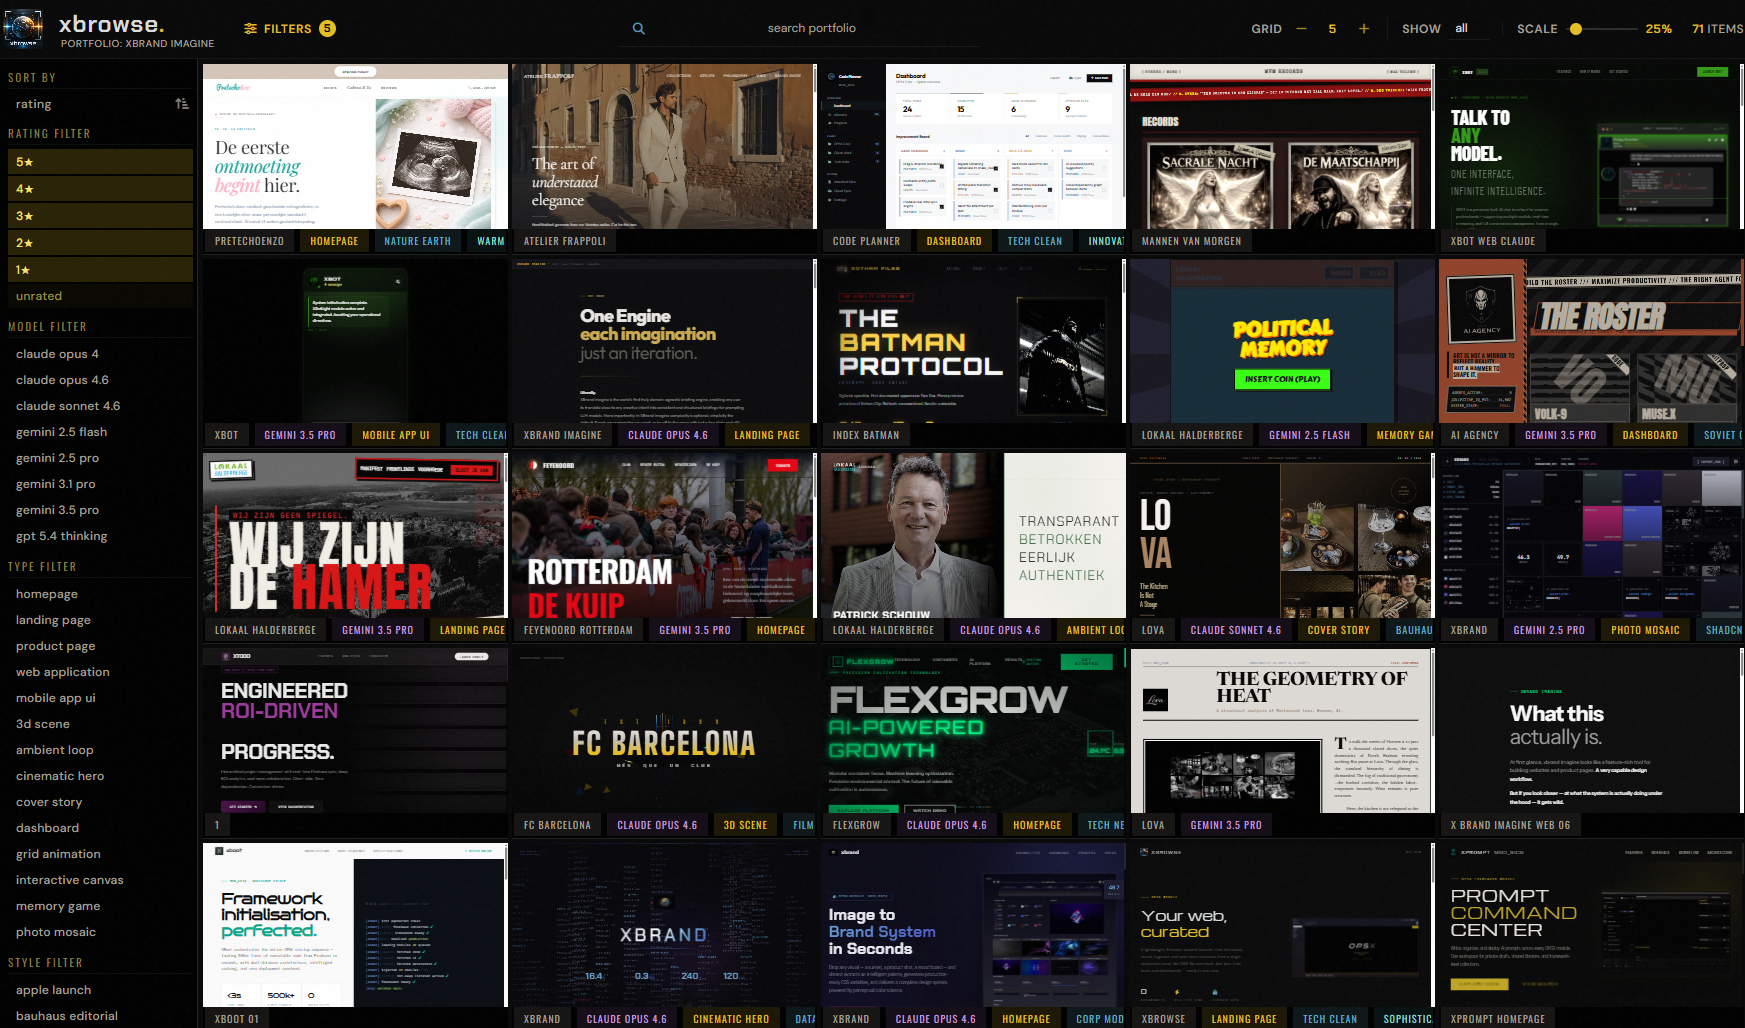This screenshot has width=1745, height=1028.
Task: Open the FC Barcelona thumbnail
Action: click(x=664, y=730)
